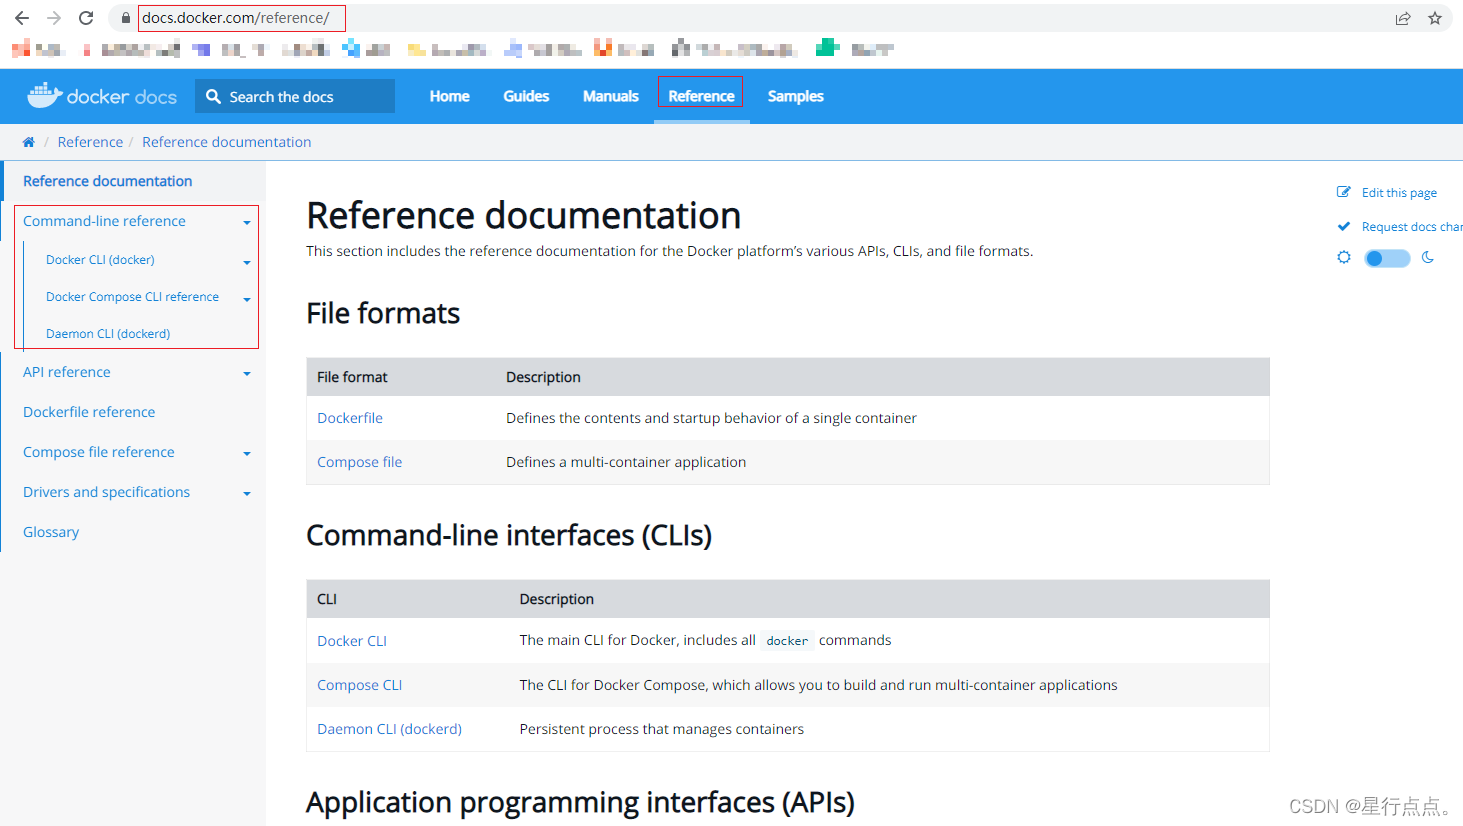The width and height of the screenshot is (1463, 826).
Task: Click Daemon CLI (dockerd) link in CLI table
Action: click(390, 729)
